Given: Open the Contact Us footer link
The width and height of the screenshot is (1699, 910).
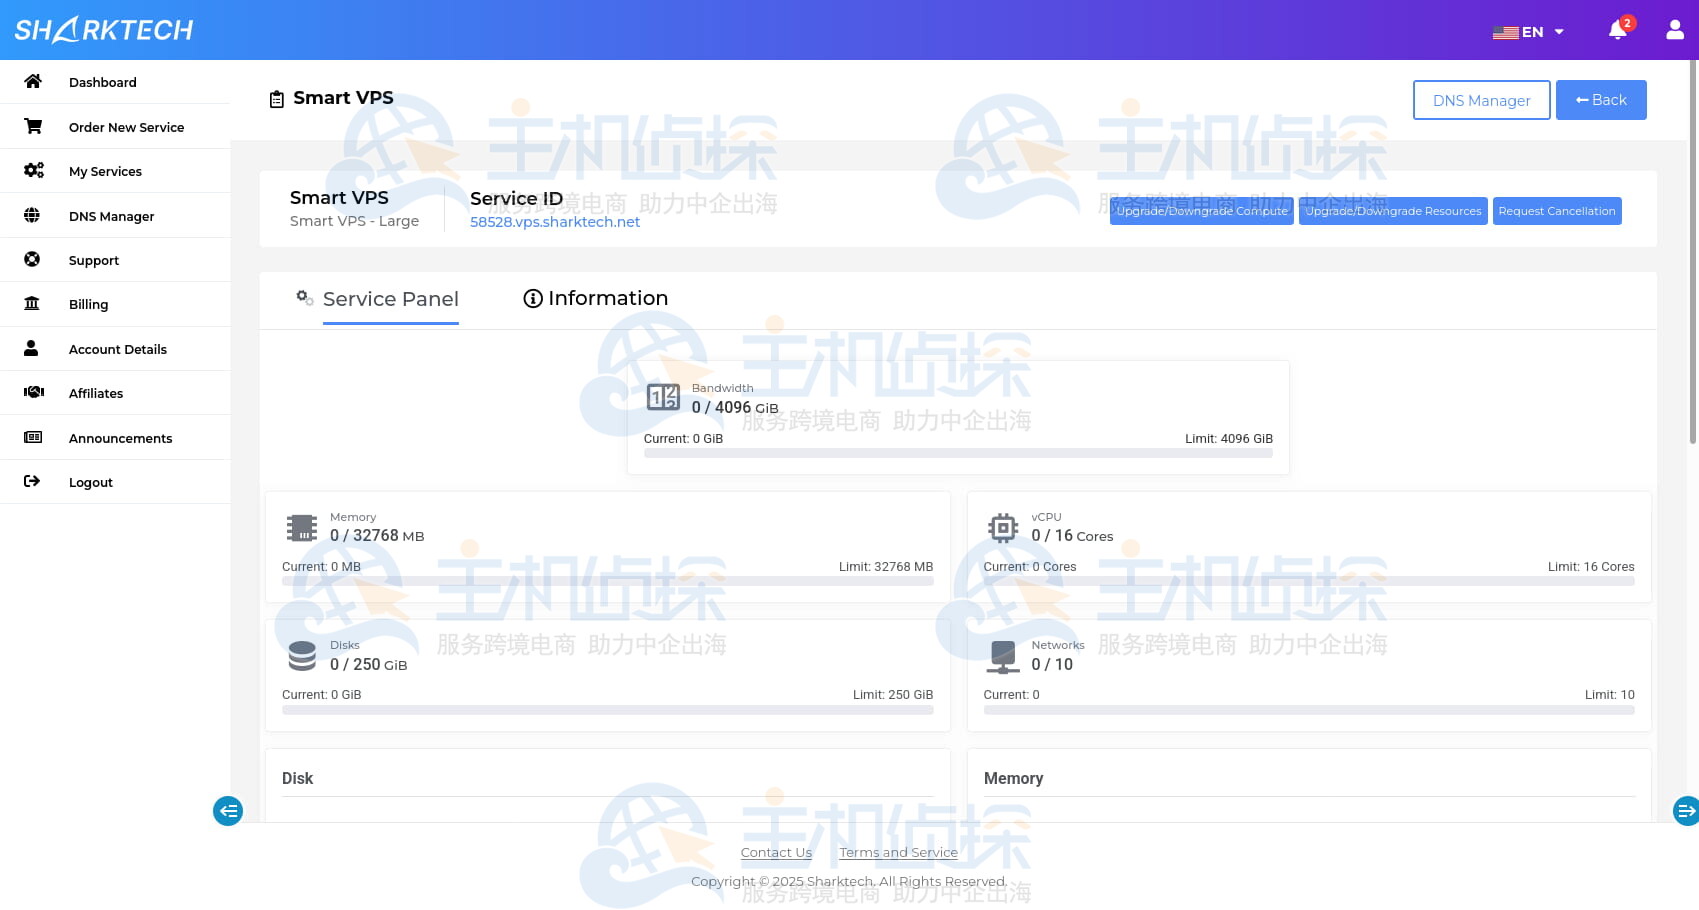Looking at the screenshot, I should 776,853.
